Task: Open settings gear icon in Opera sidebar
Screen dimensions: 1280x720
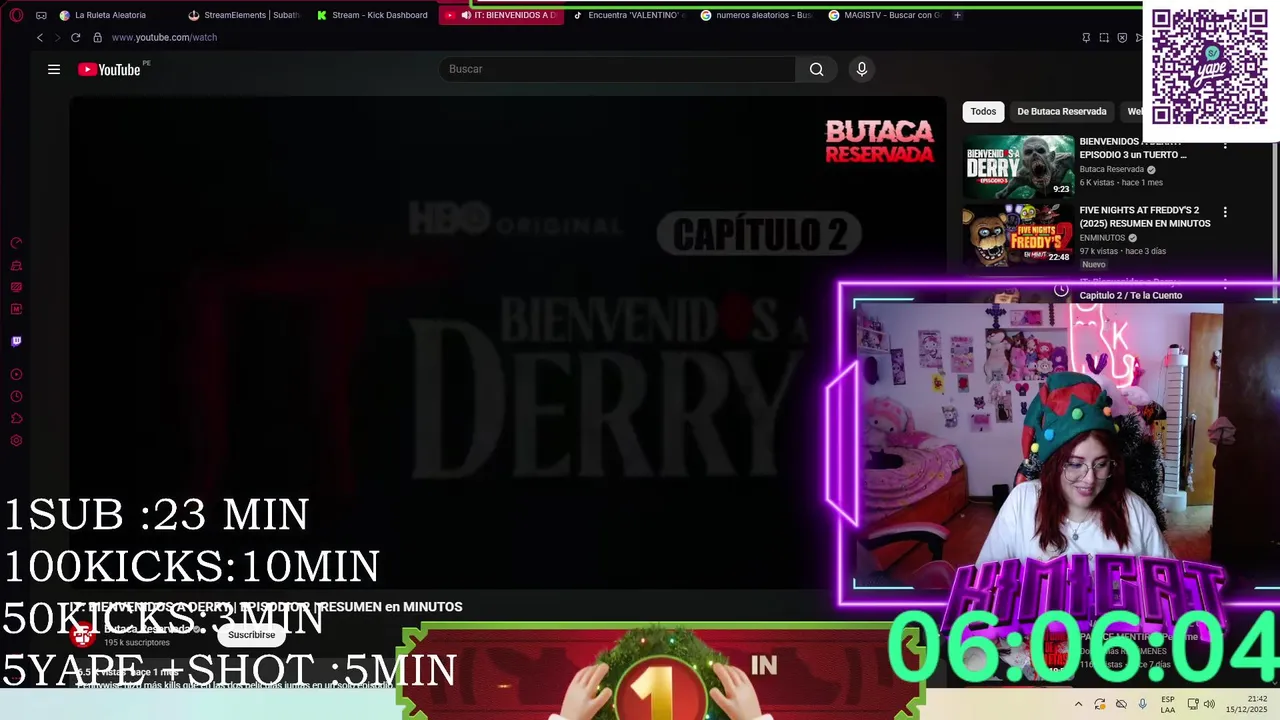Action: (16, 441)
